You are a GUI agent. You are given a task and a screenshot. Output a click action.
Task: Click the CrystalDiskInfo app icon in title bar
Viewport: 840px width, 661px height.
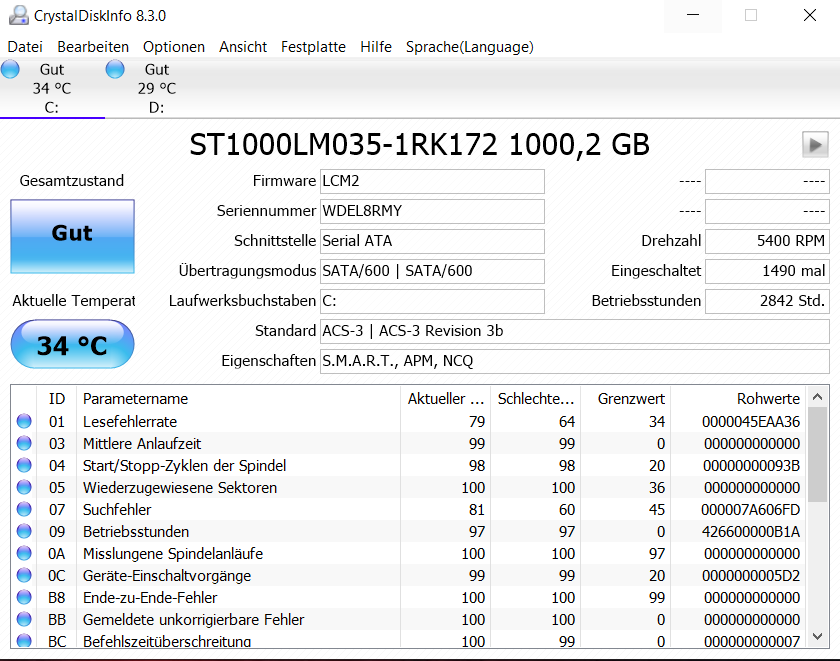pos(19,16)
